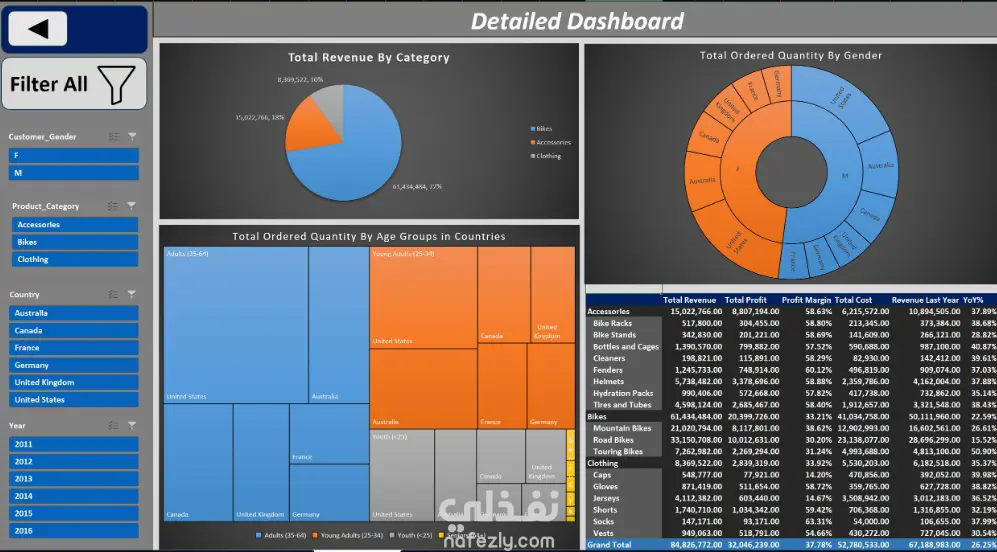The image size is (997, 552).
Task: Click the 'Helmets' row label
Action: click(x=608, y=382)
